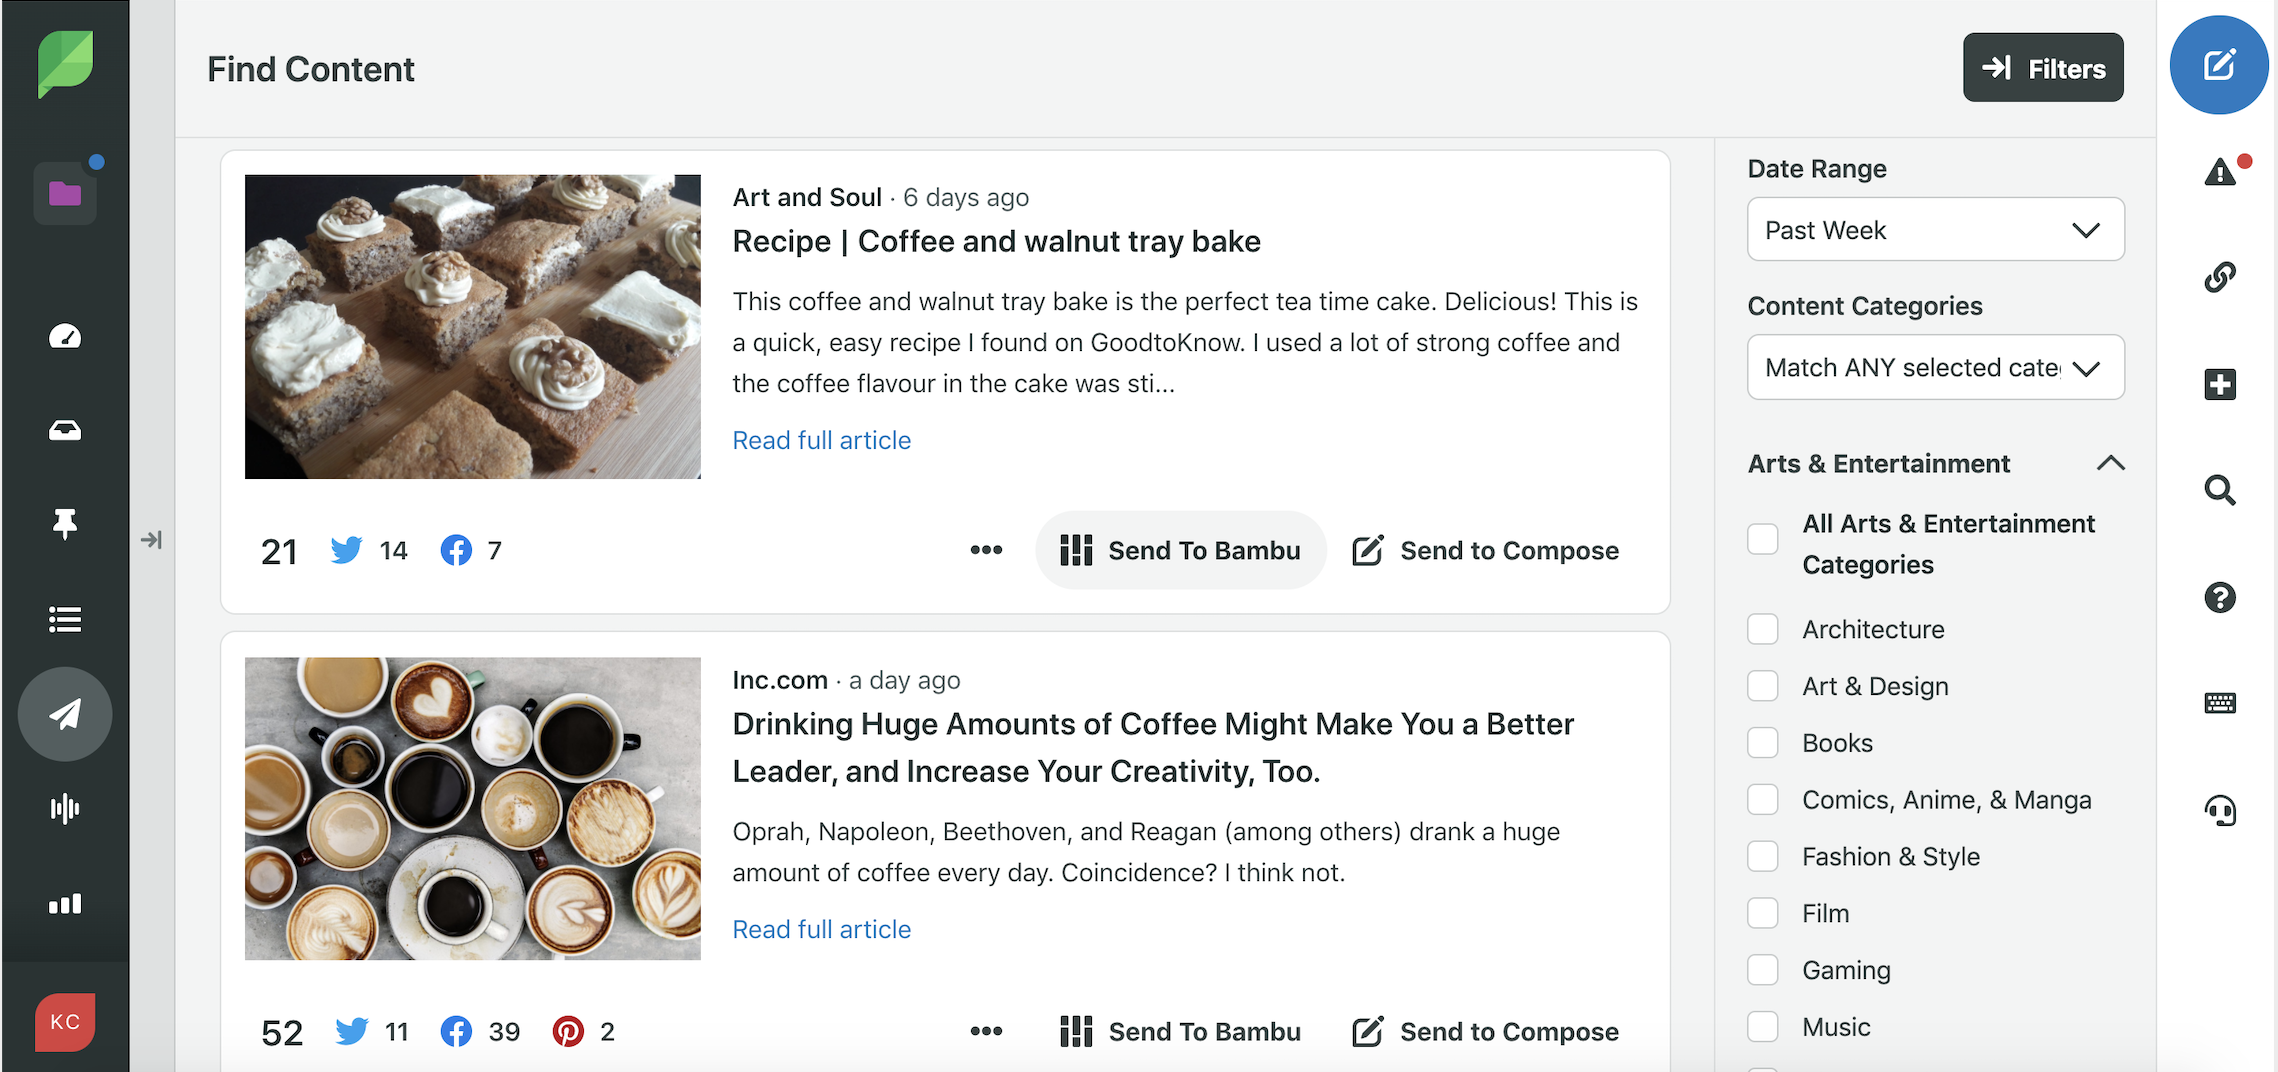Open the alerts warning triangle icon
This screenshot has height=1072, width=2278.
[2221, 172]
